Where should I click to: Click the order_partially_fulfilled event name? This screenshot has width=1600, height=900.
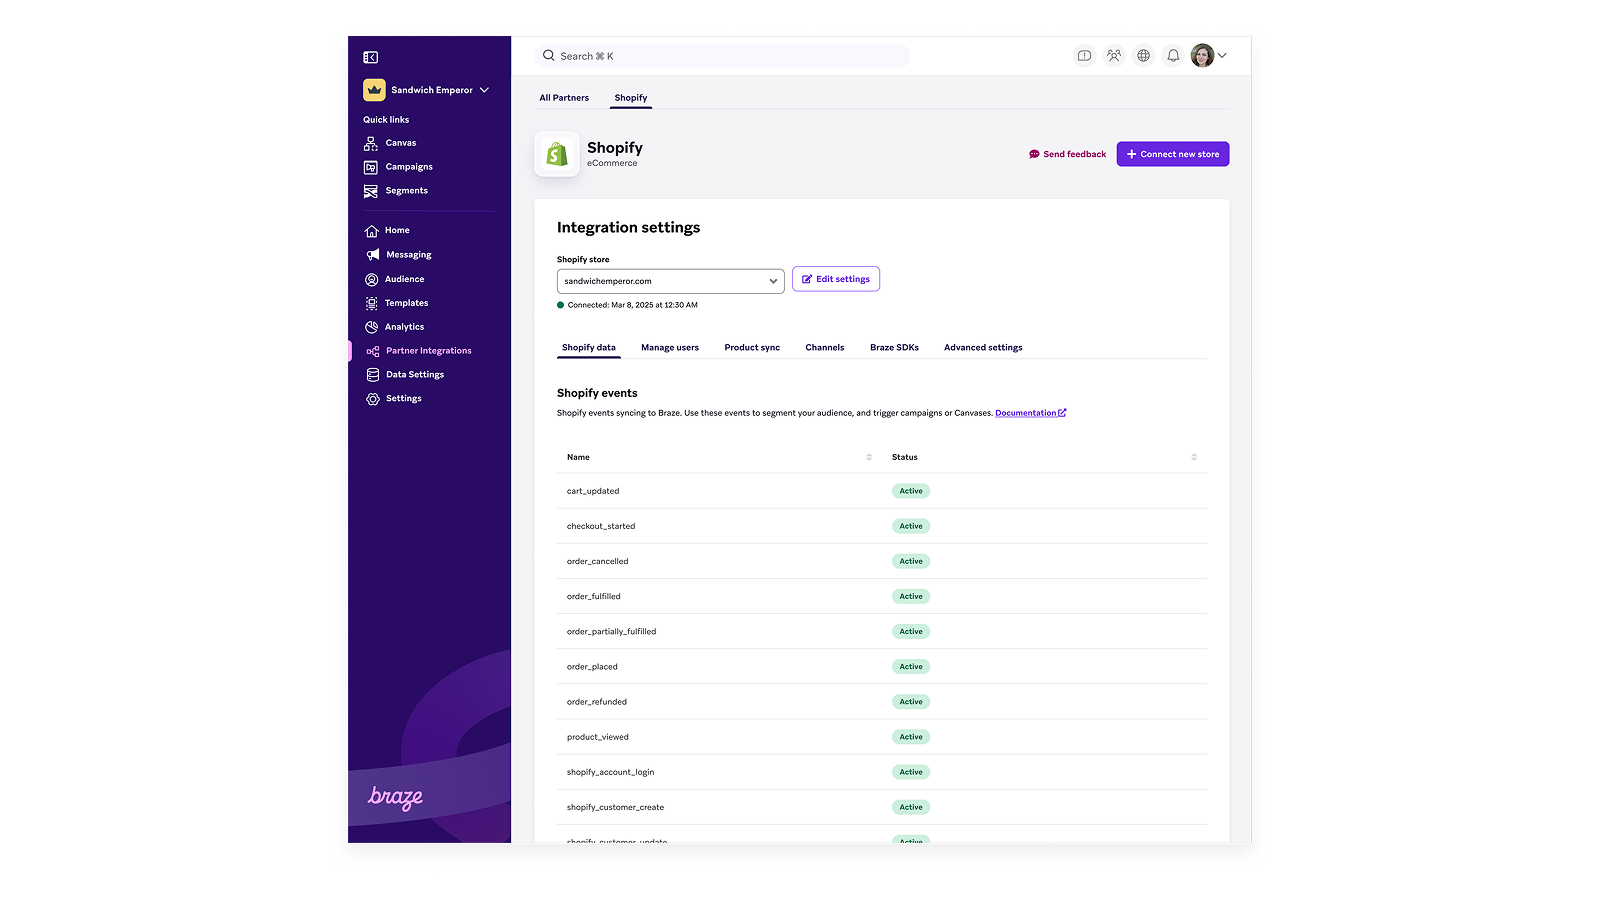point(612,632)
